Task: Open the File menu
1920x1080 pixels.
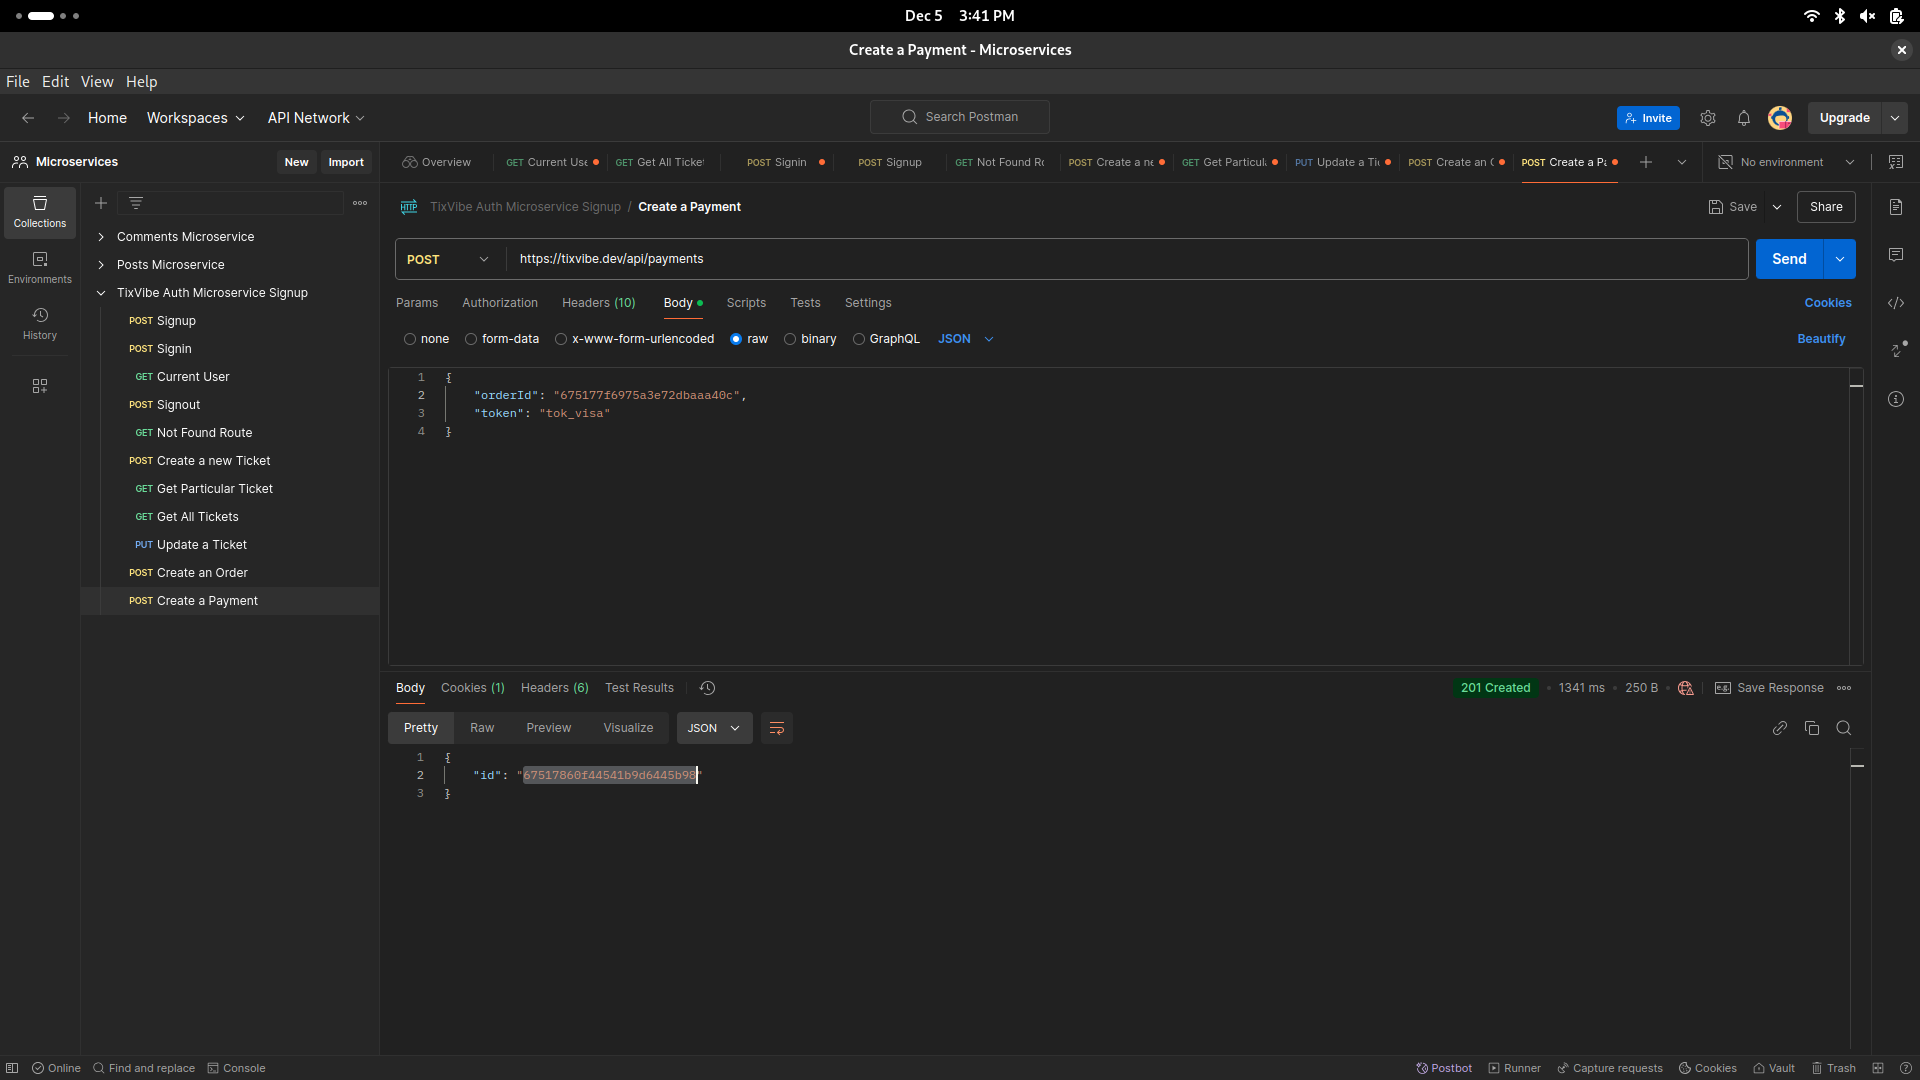Action: coord(18,82)
